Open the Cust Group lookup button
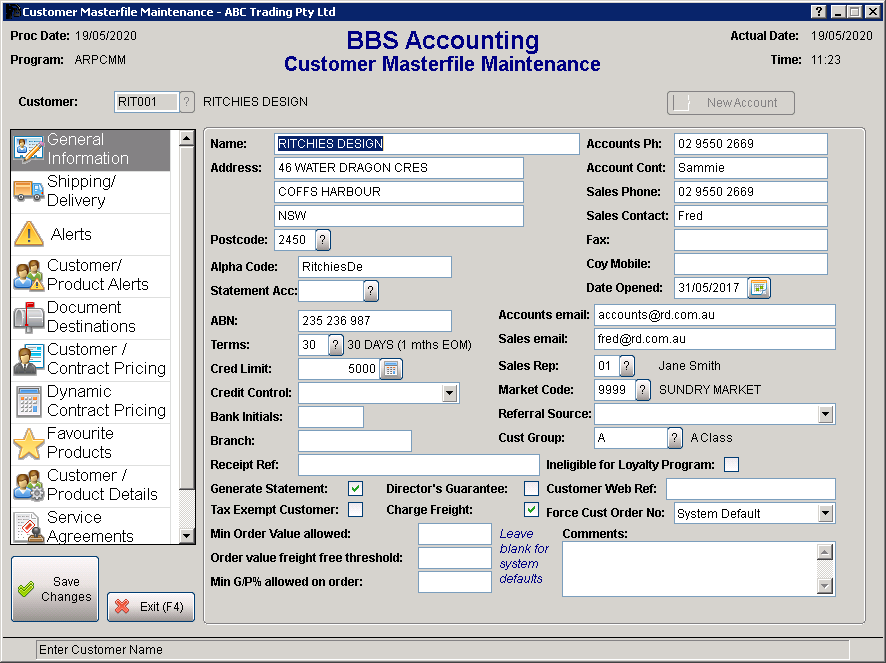 tap(675, 438)
